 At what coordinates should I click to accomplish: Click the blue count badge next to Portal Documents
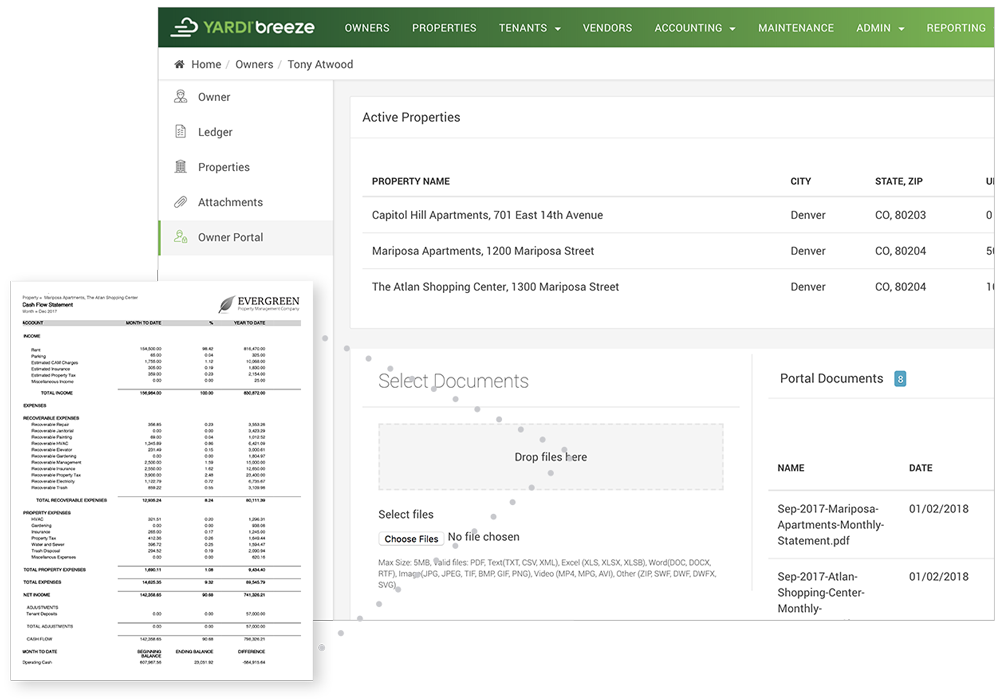click(900, 379)
